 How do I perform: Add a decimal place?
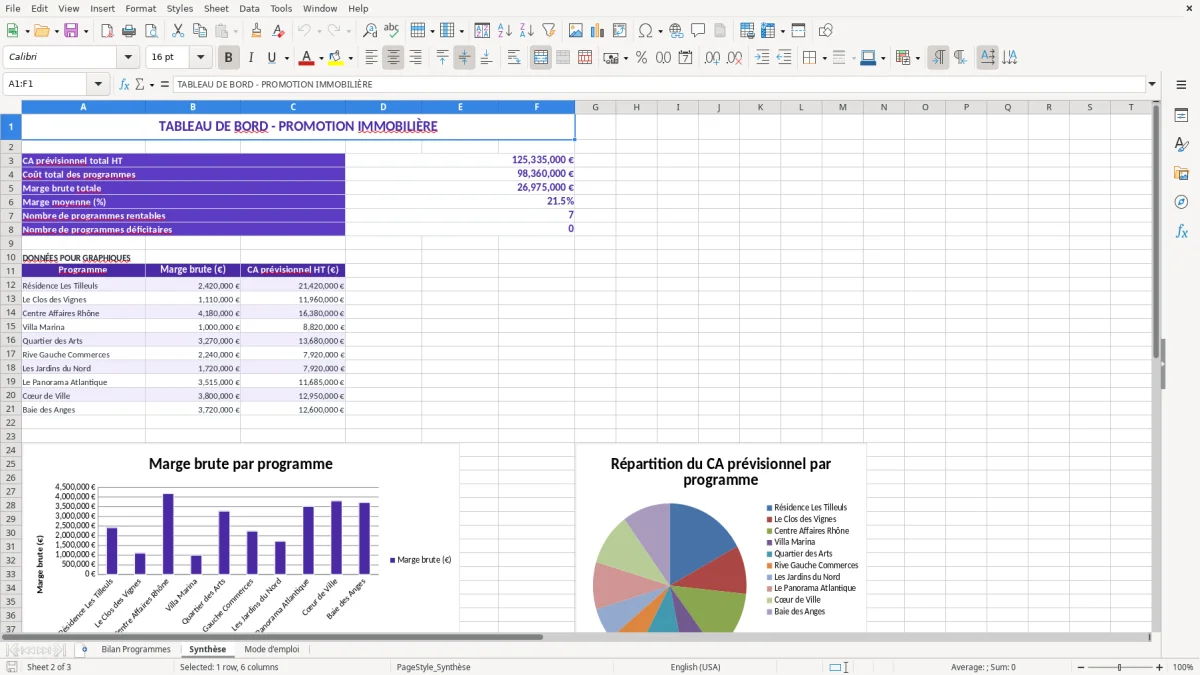712,58
